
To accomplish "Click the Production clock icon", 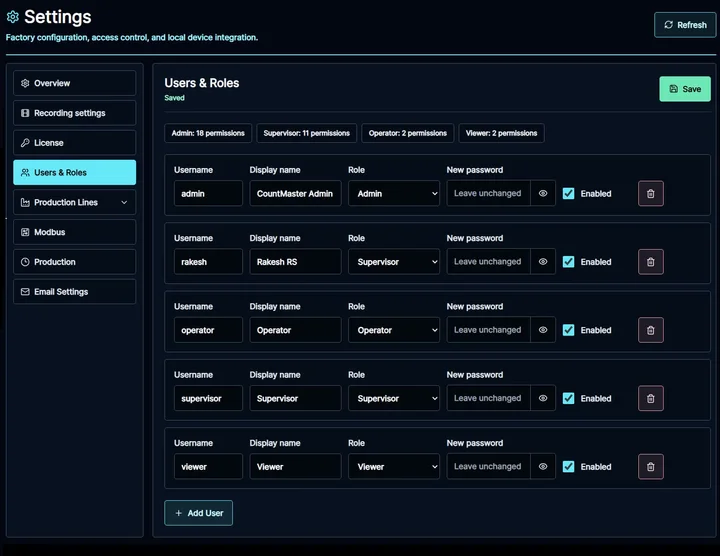I will pyautogui.click(x=25, y=262).
